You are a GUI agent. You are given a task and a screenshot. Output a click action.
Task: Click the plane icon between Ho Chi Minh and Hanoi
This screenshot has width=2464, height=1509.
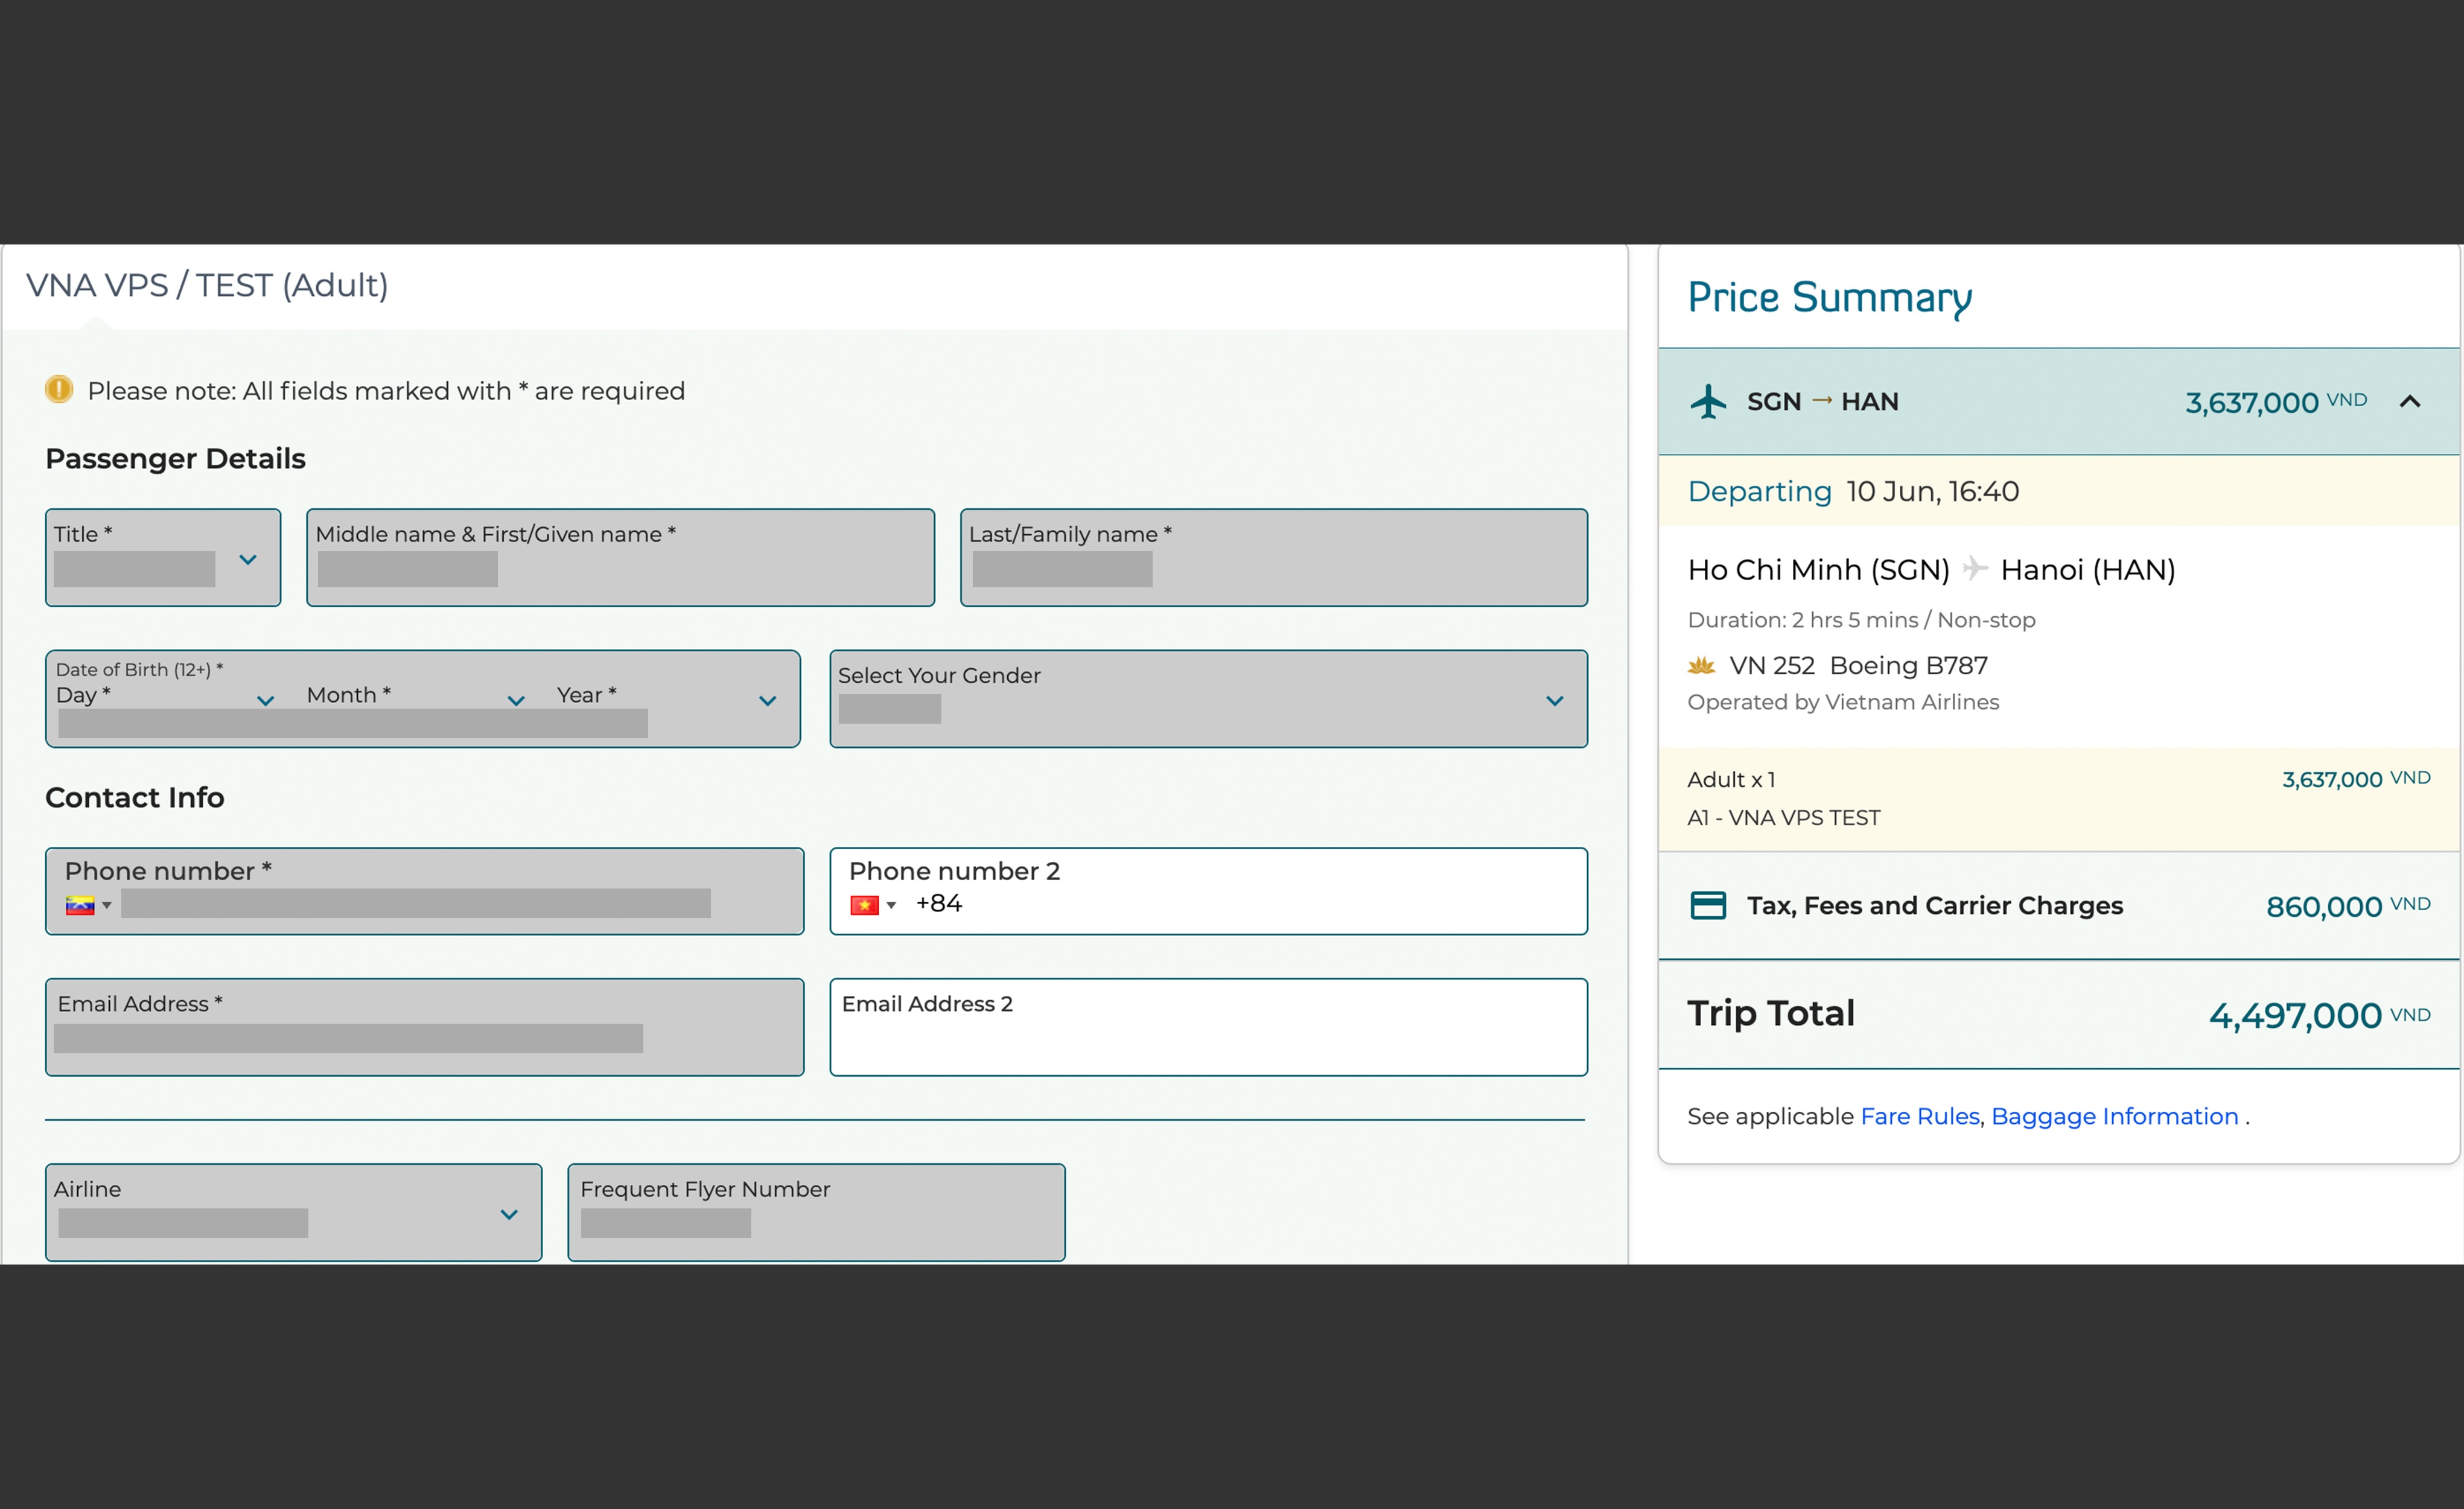(x=1974, y=569)
